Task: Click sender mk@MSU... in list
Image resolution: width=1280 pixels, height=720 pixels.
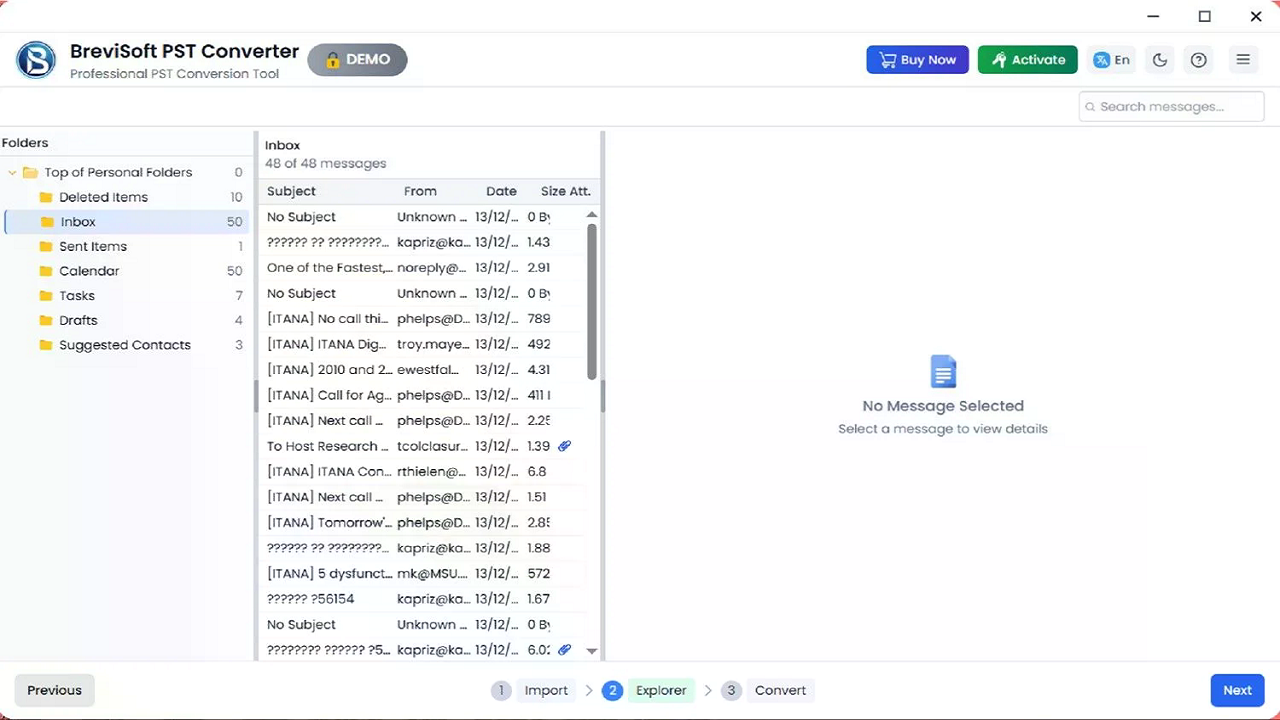Action: click(432, 574)
